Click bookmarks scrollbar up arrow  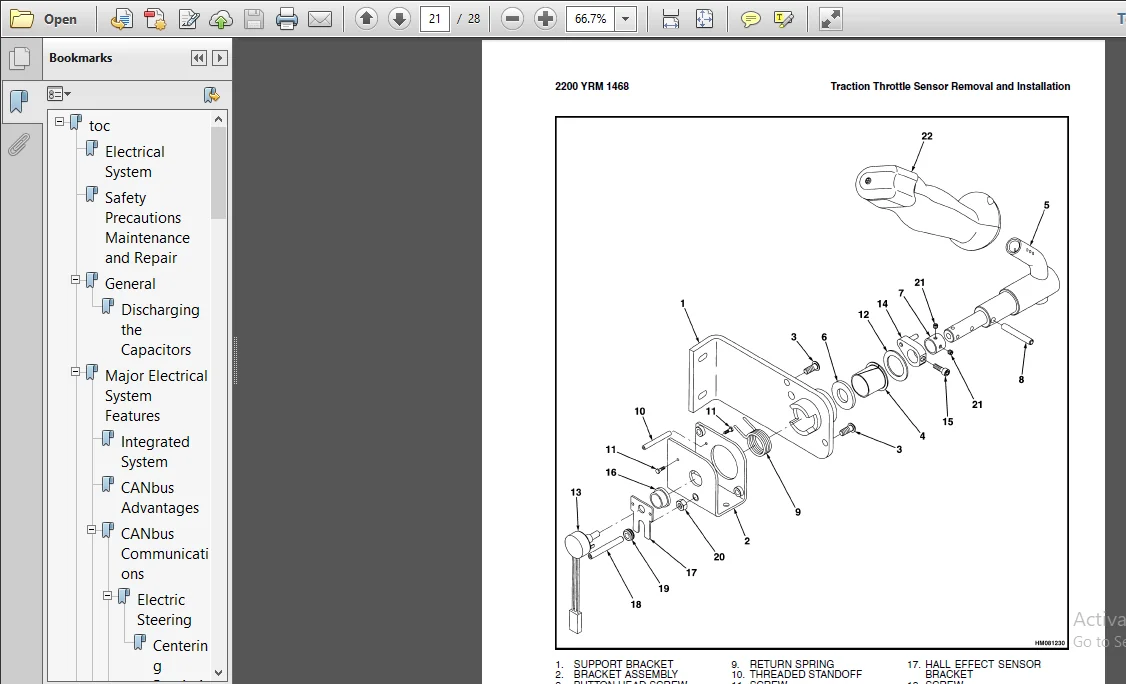click(218, 119)
